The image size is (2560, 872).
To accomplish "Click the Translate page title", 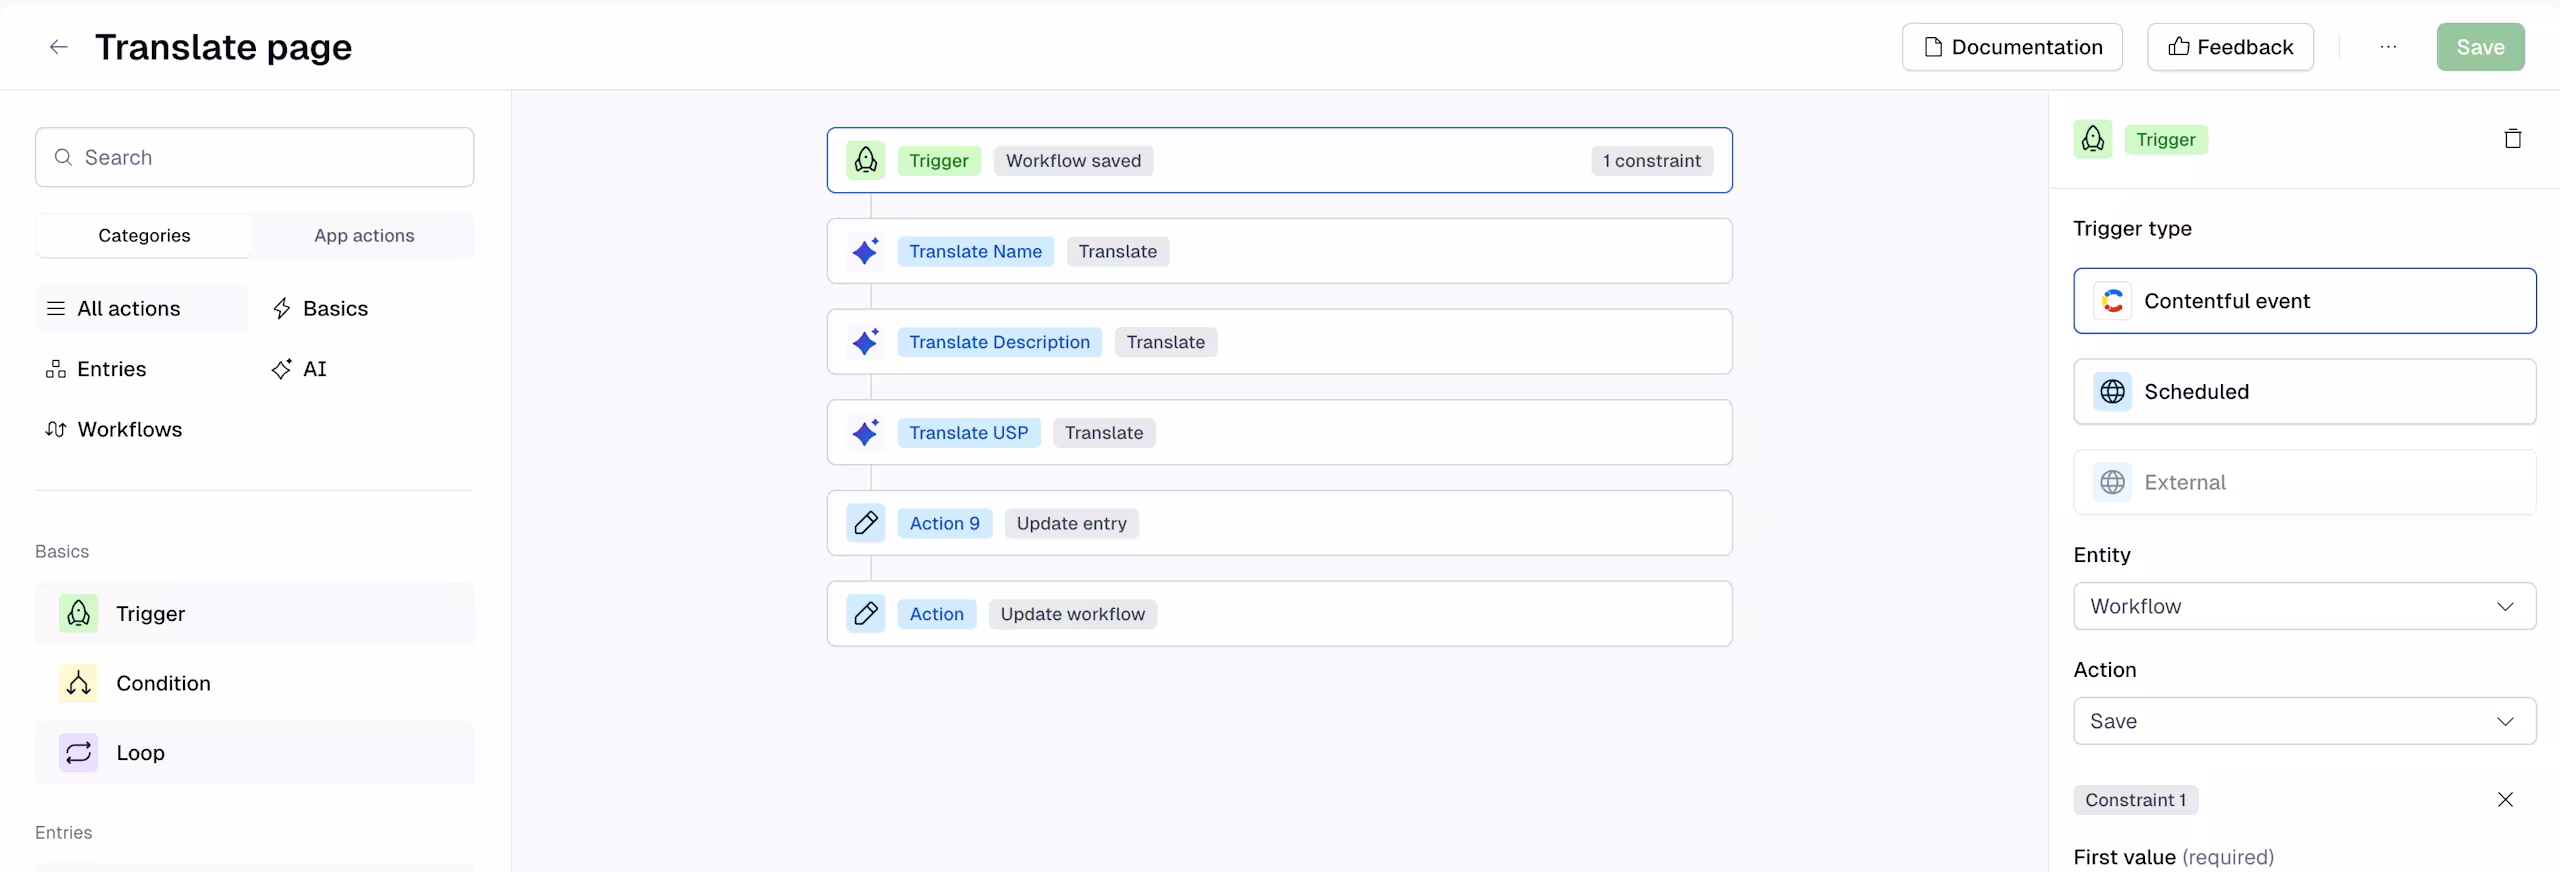I will click(x=223, y=47).
